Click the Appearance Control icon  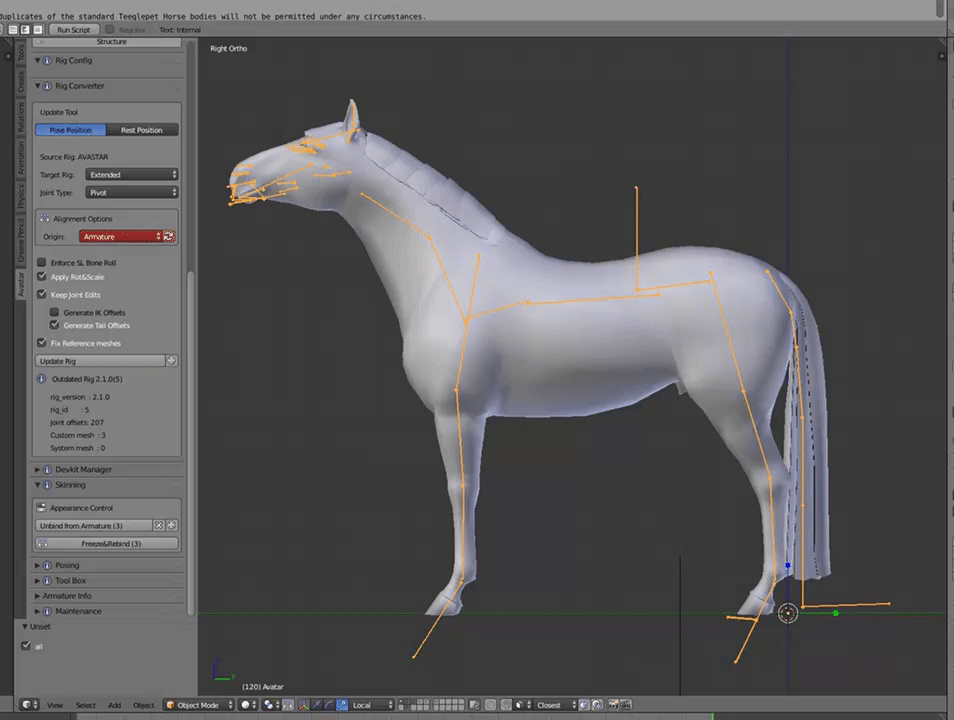42,508
